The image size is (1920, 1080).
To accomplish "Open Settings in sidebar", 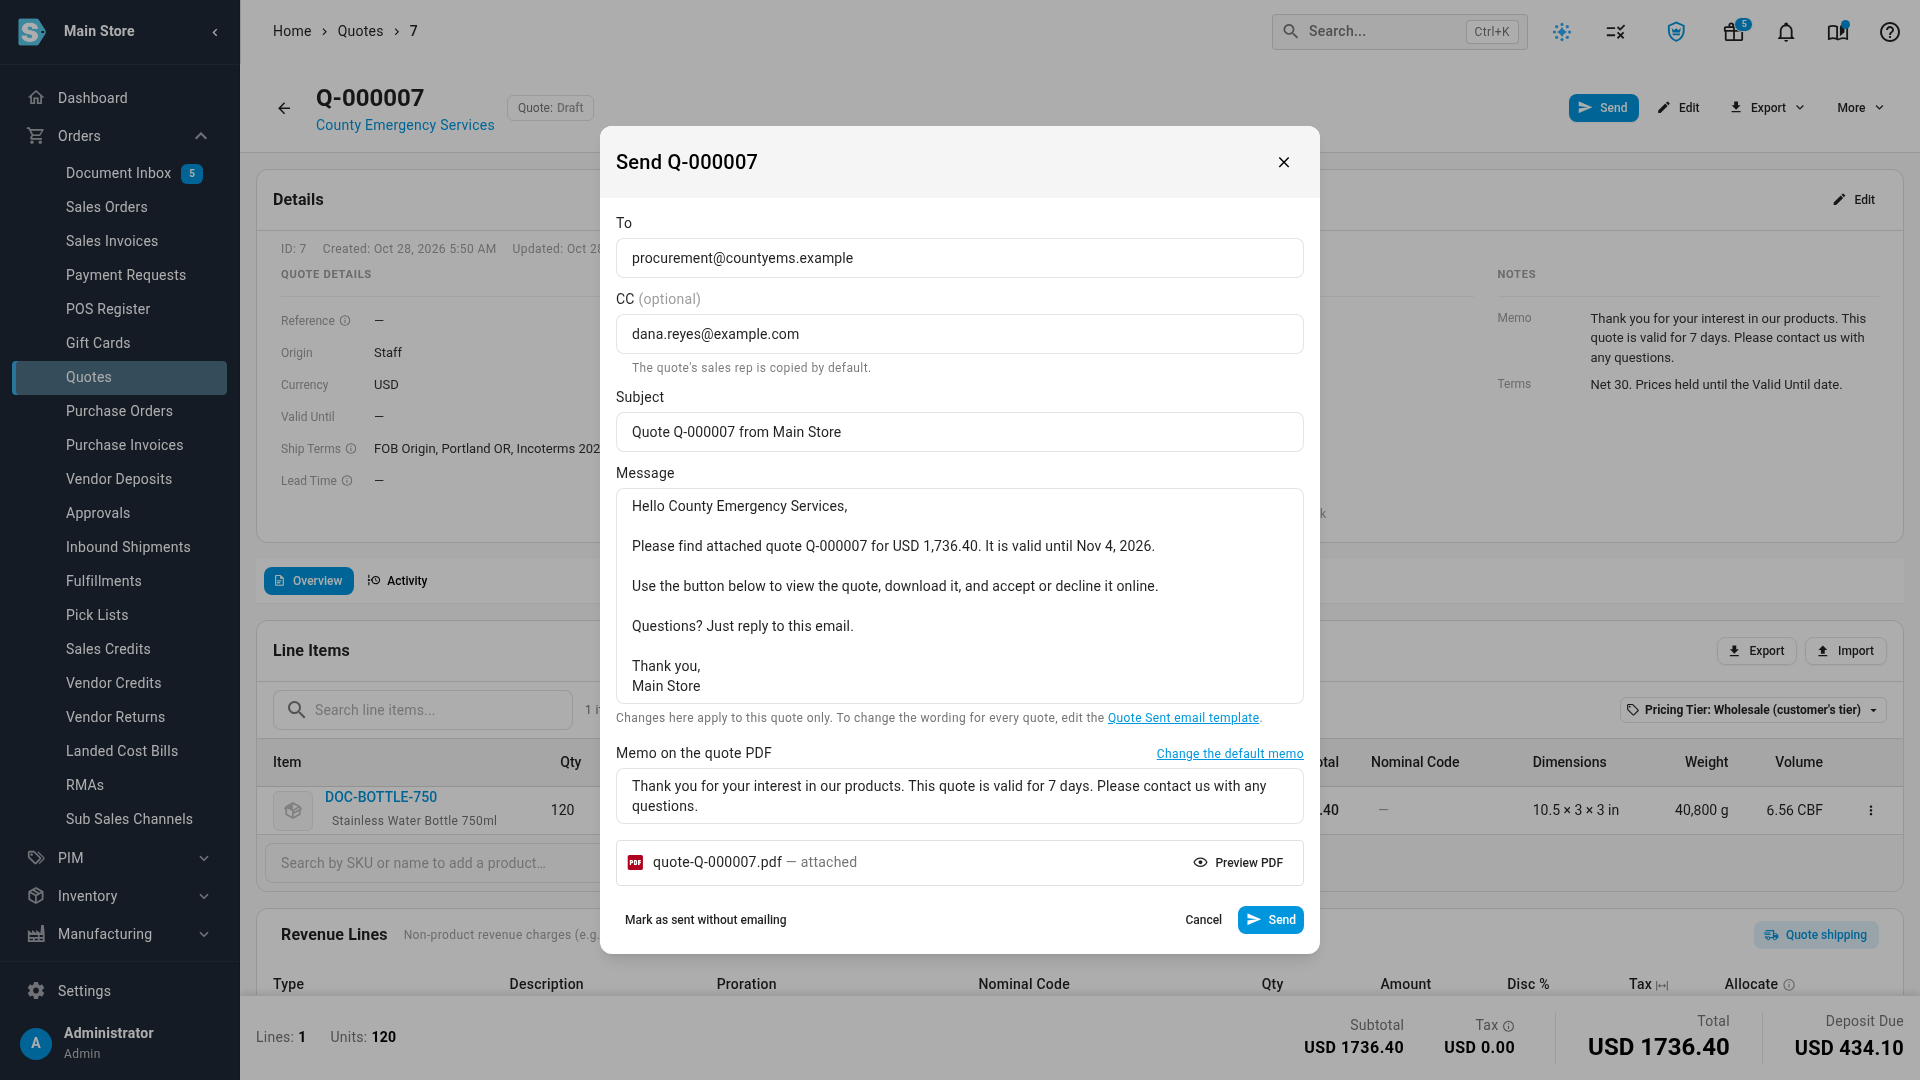I will click(84, 991).
